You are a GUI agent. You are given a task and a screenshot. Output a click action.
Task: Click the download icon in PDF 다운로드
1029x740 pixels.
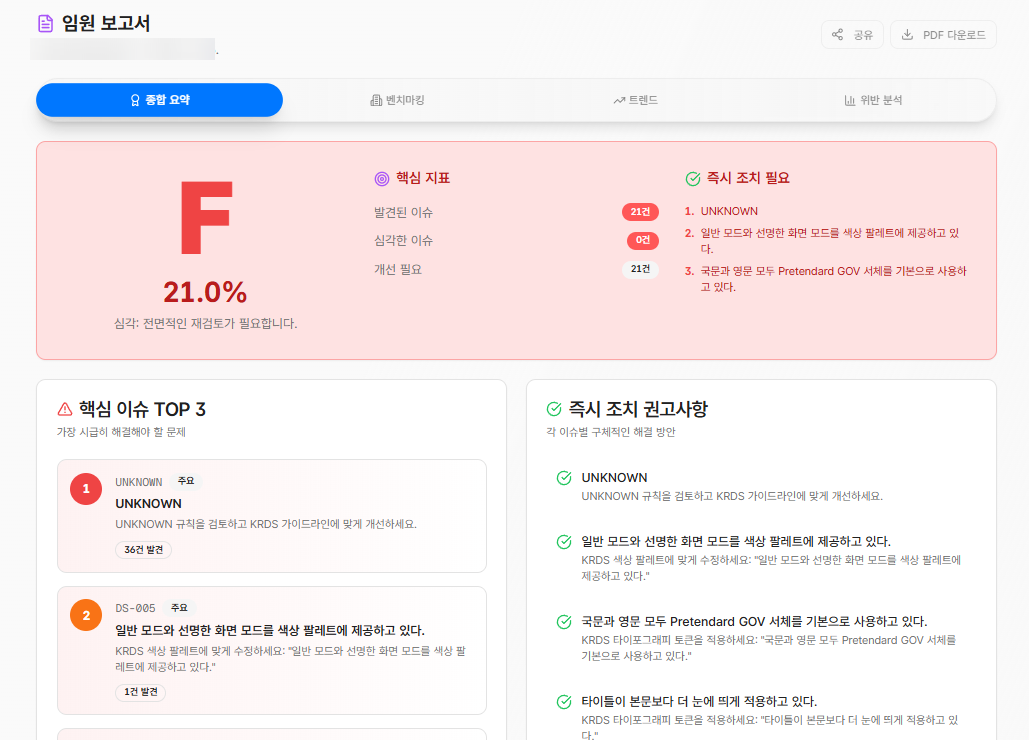[x=907, y=35]
